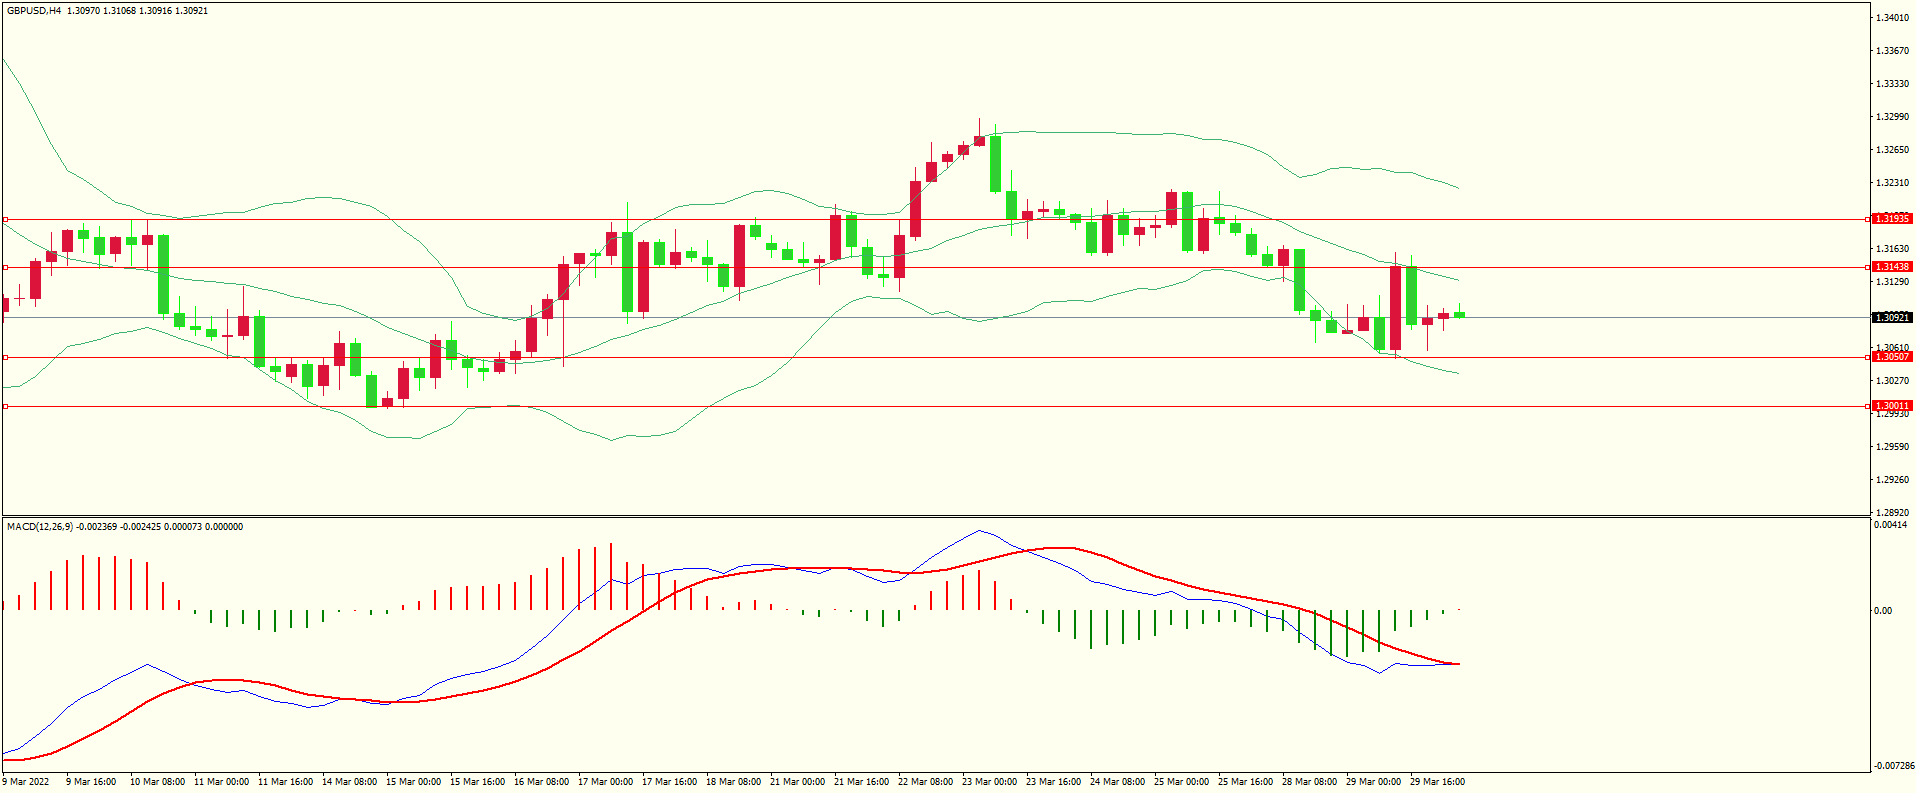The width and height of the screenshot is (1916, 793).
Task: Click the 28 Mar 08:00 time label
Action: coord(1309,782)
